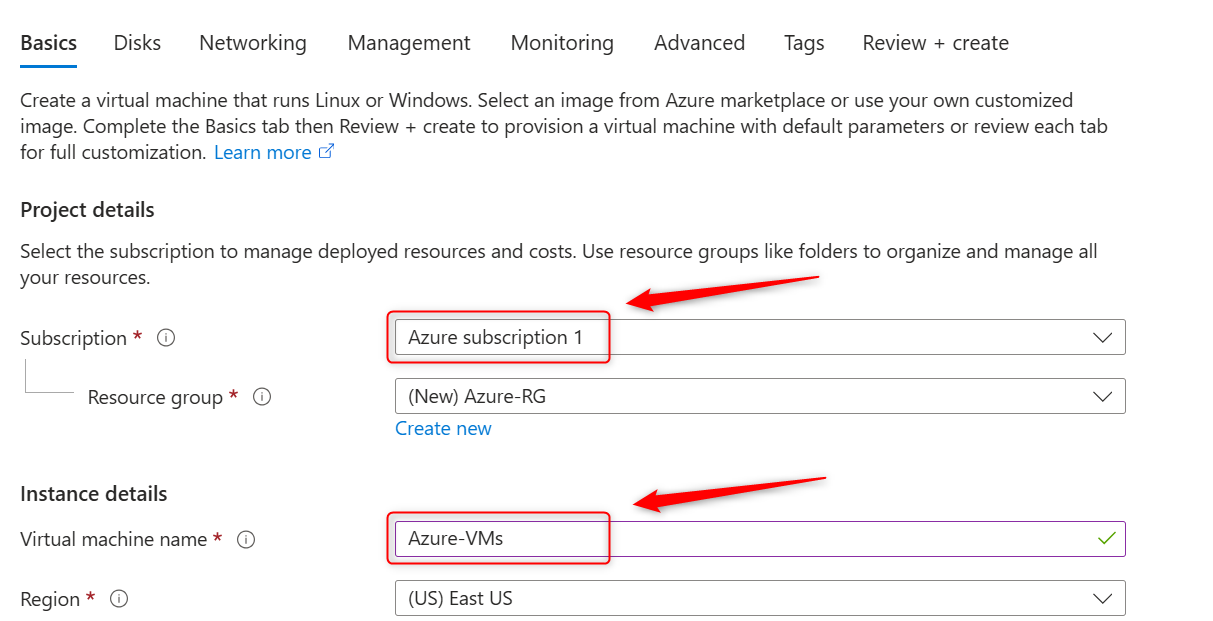
Task: Click the (US) East US value
Action: tap(460, 599)
